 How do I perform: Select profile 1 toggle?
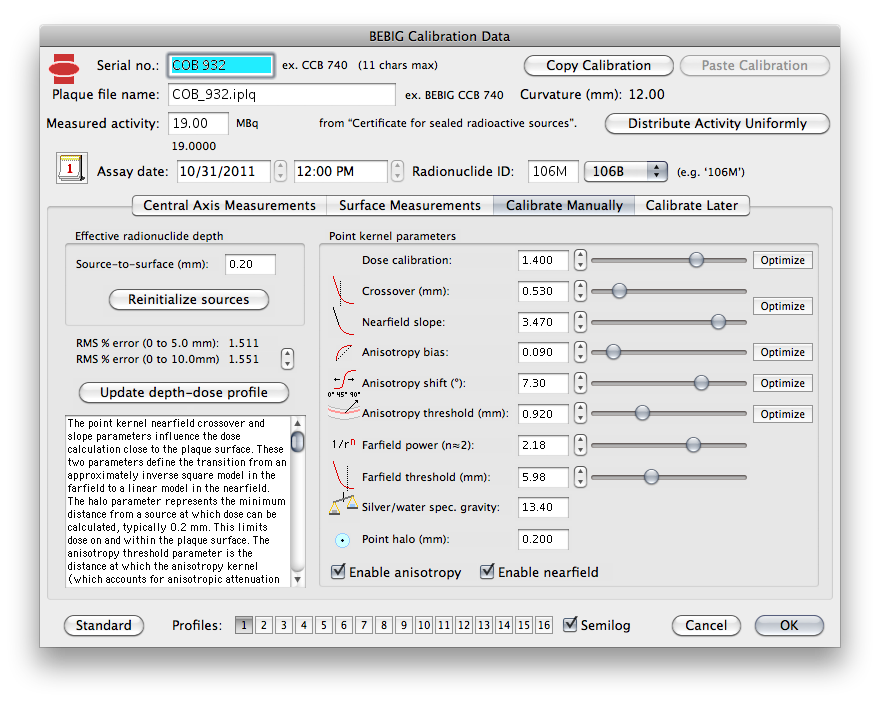[244, 625]
